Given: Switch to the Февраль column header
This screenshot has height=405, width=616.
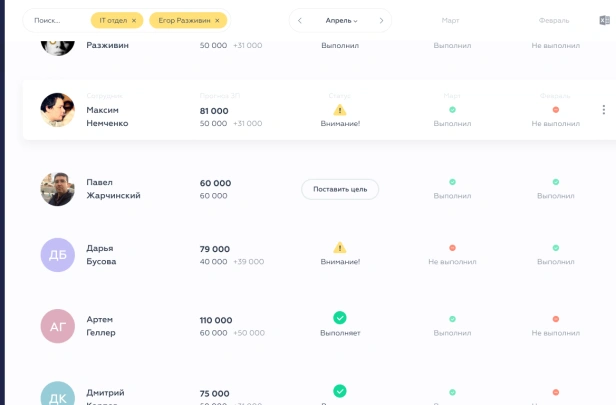Looking at the screenshot, I should coord(554,20).
